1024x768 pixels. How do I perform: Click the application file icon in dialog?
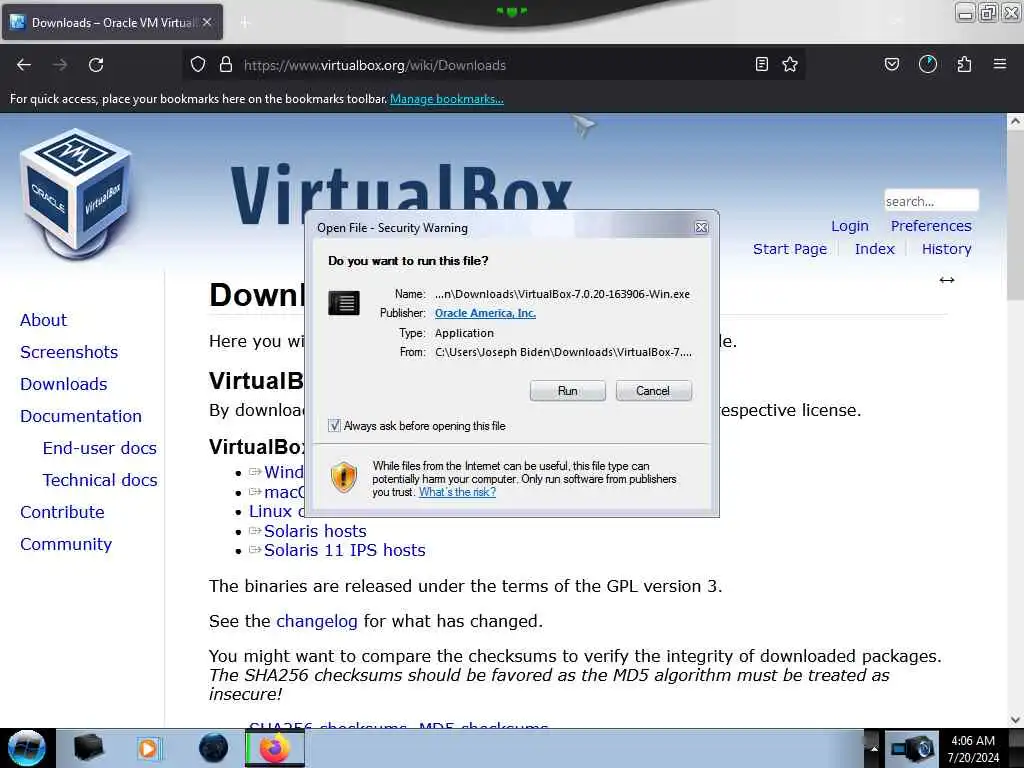(344, 303)
